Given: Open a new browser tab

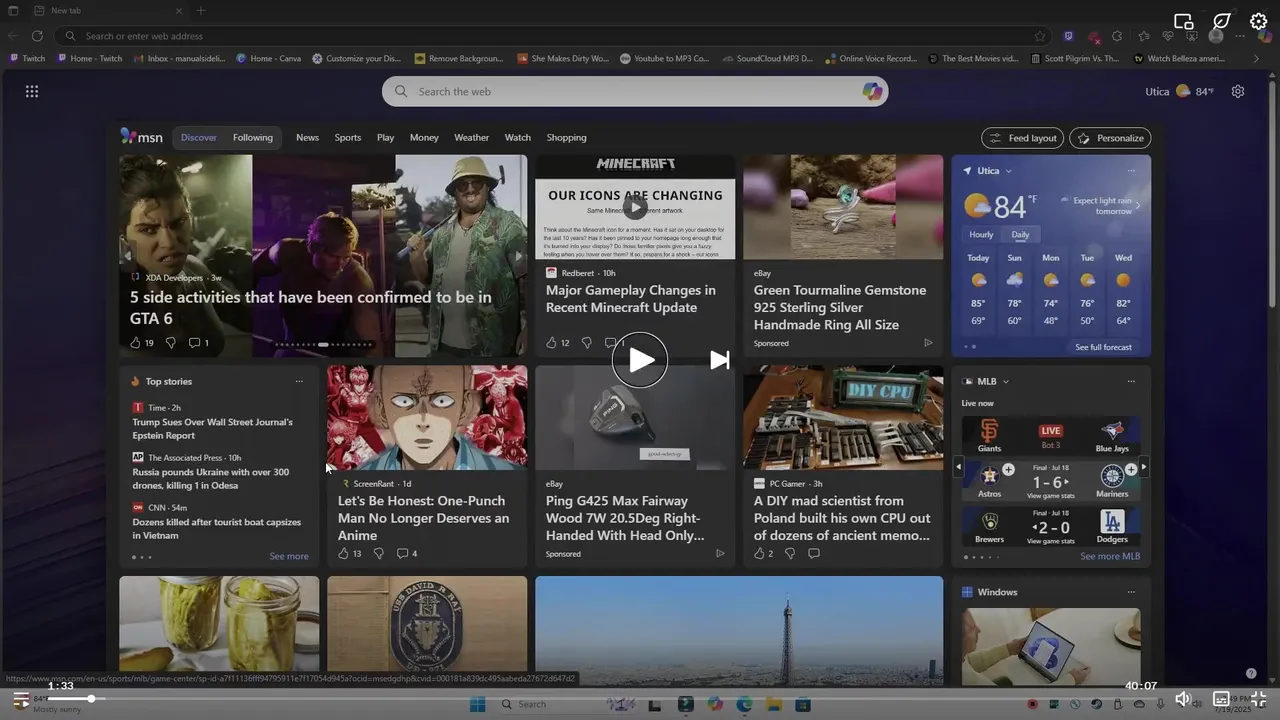Looking at the screenshot, I should click(x=201, y=10).
